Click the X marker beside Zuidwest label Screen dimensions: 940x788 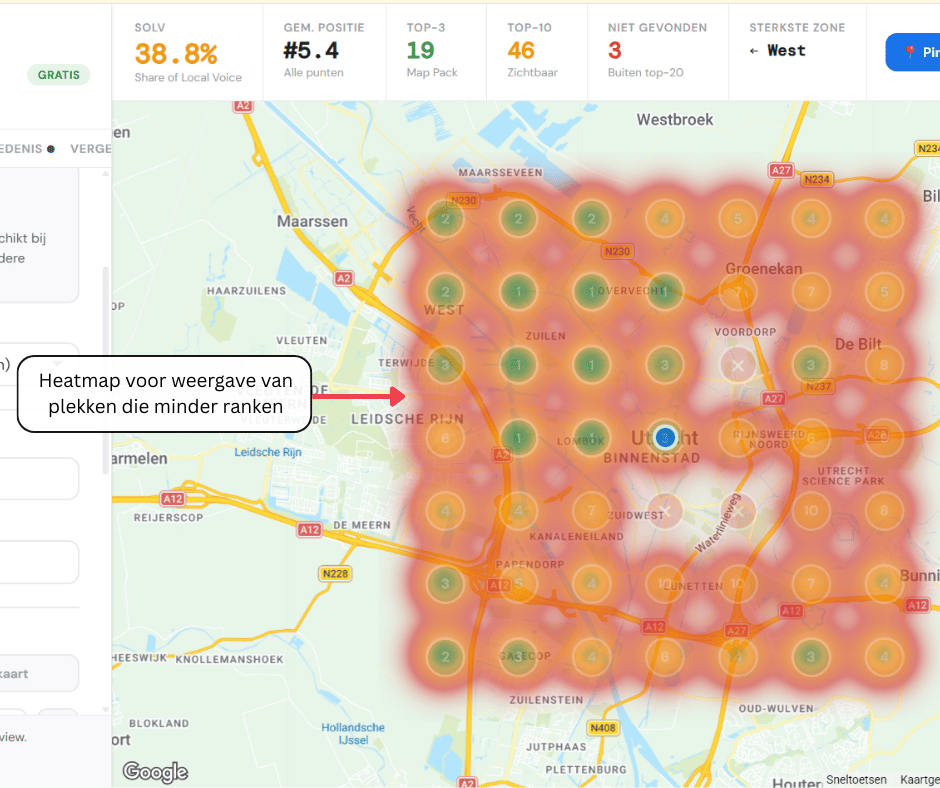pyautogui.click(x=665, y=510)
